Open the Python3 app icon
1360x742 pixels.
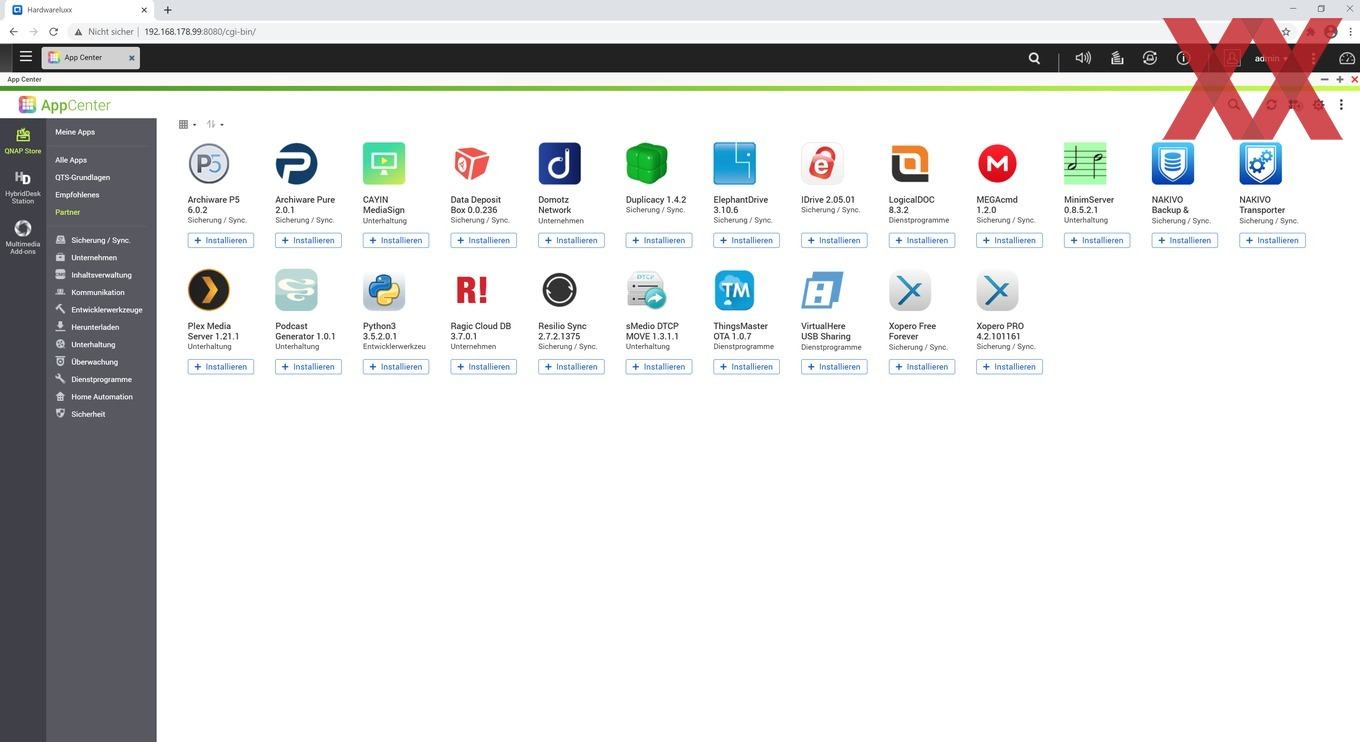pyautogui.click(x=384, y=290)
